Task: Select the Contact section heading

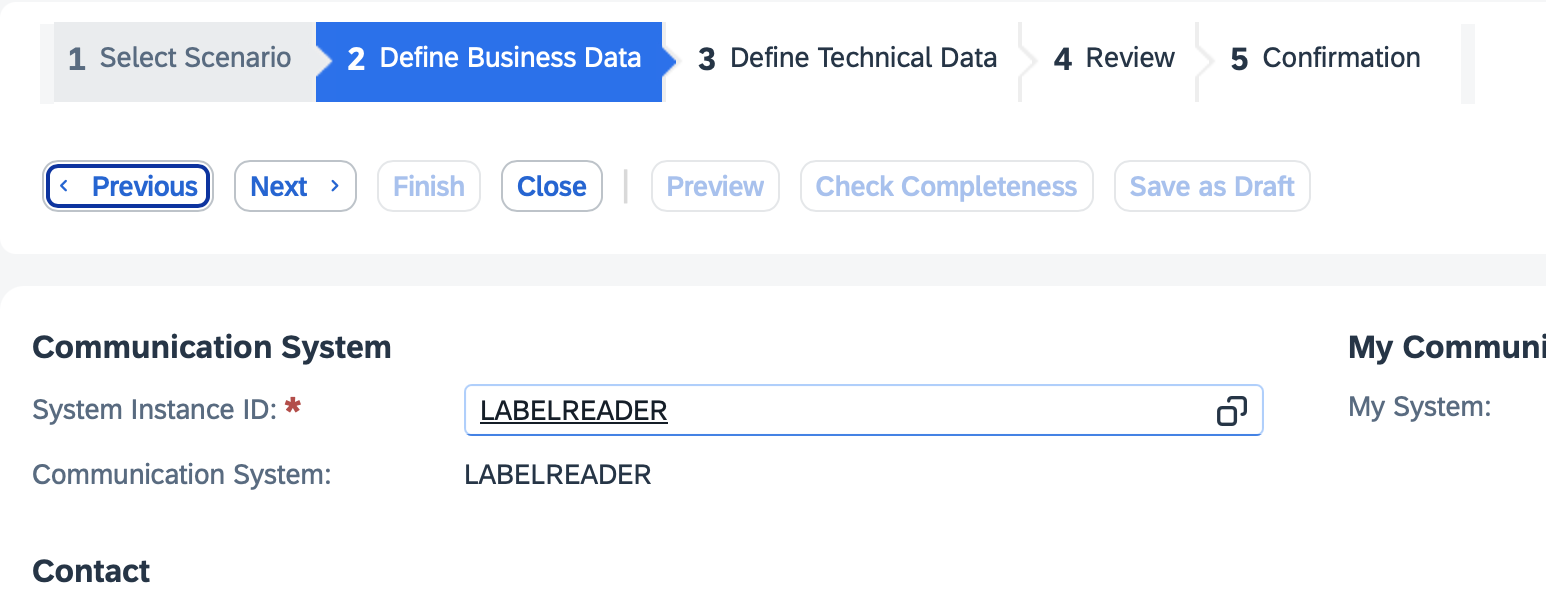Action: click(91, 571)
